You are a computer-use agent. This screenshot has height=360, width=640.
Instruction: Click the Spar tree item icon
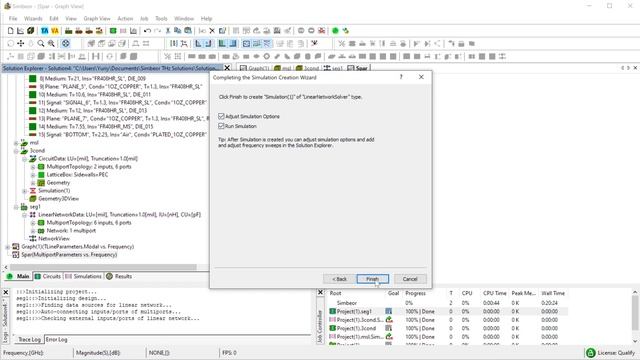pyautogui.click(x=16, y=255)
